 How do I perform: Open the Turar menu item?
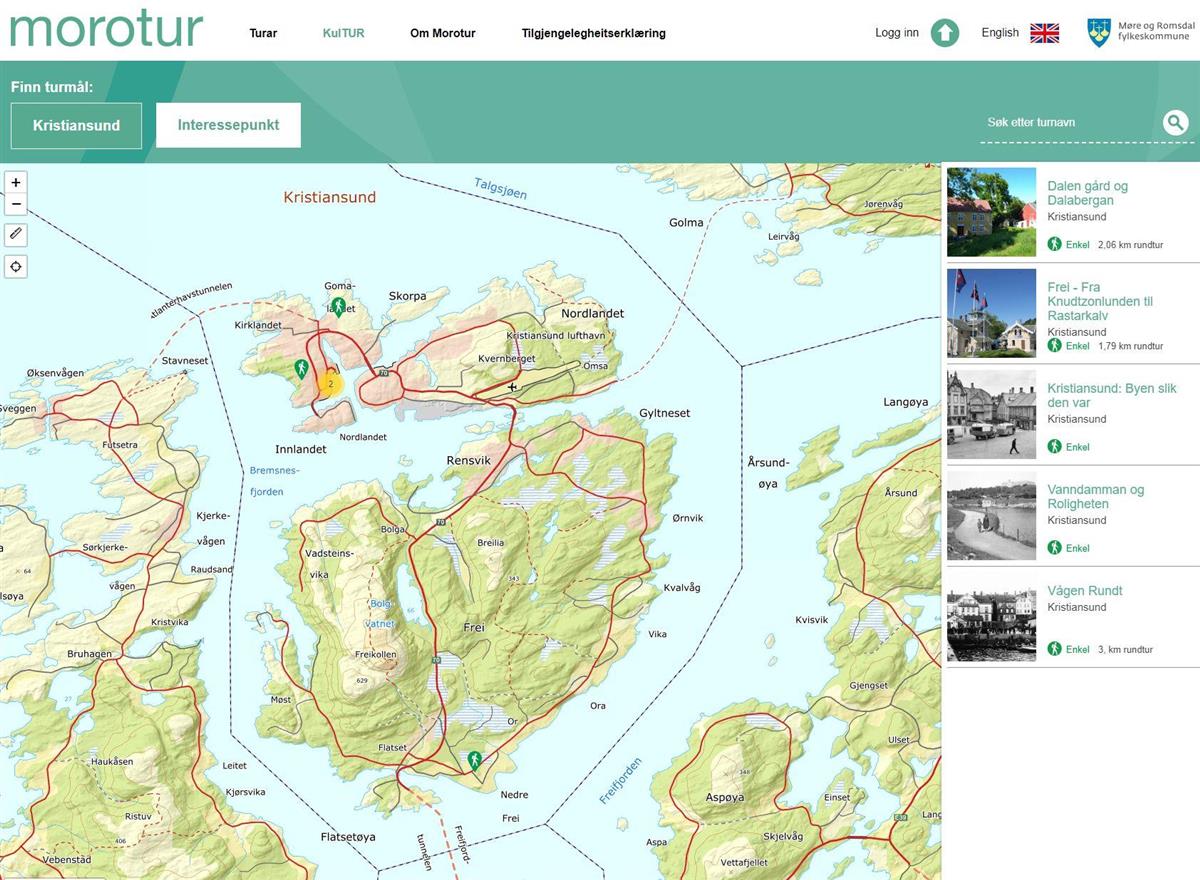click(x=263, y=33)
